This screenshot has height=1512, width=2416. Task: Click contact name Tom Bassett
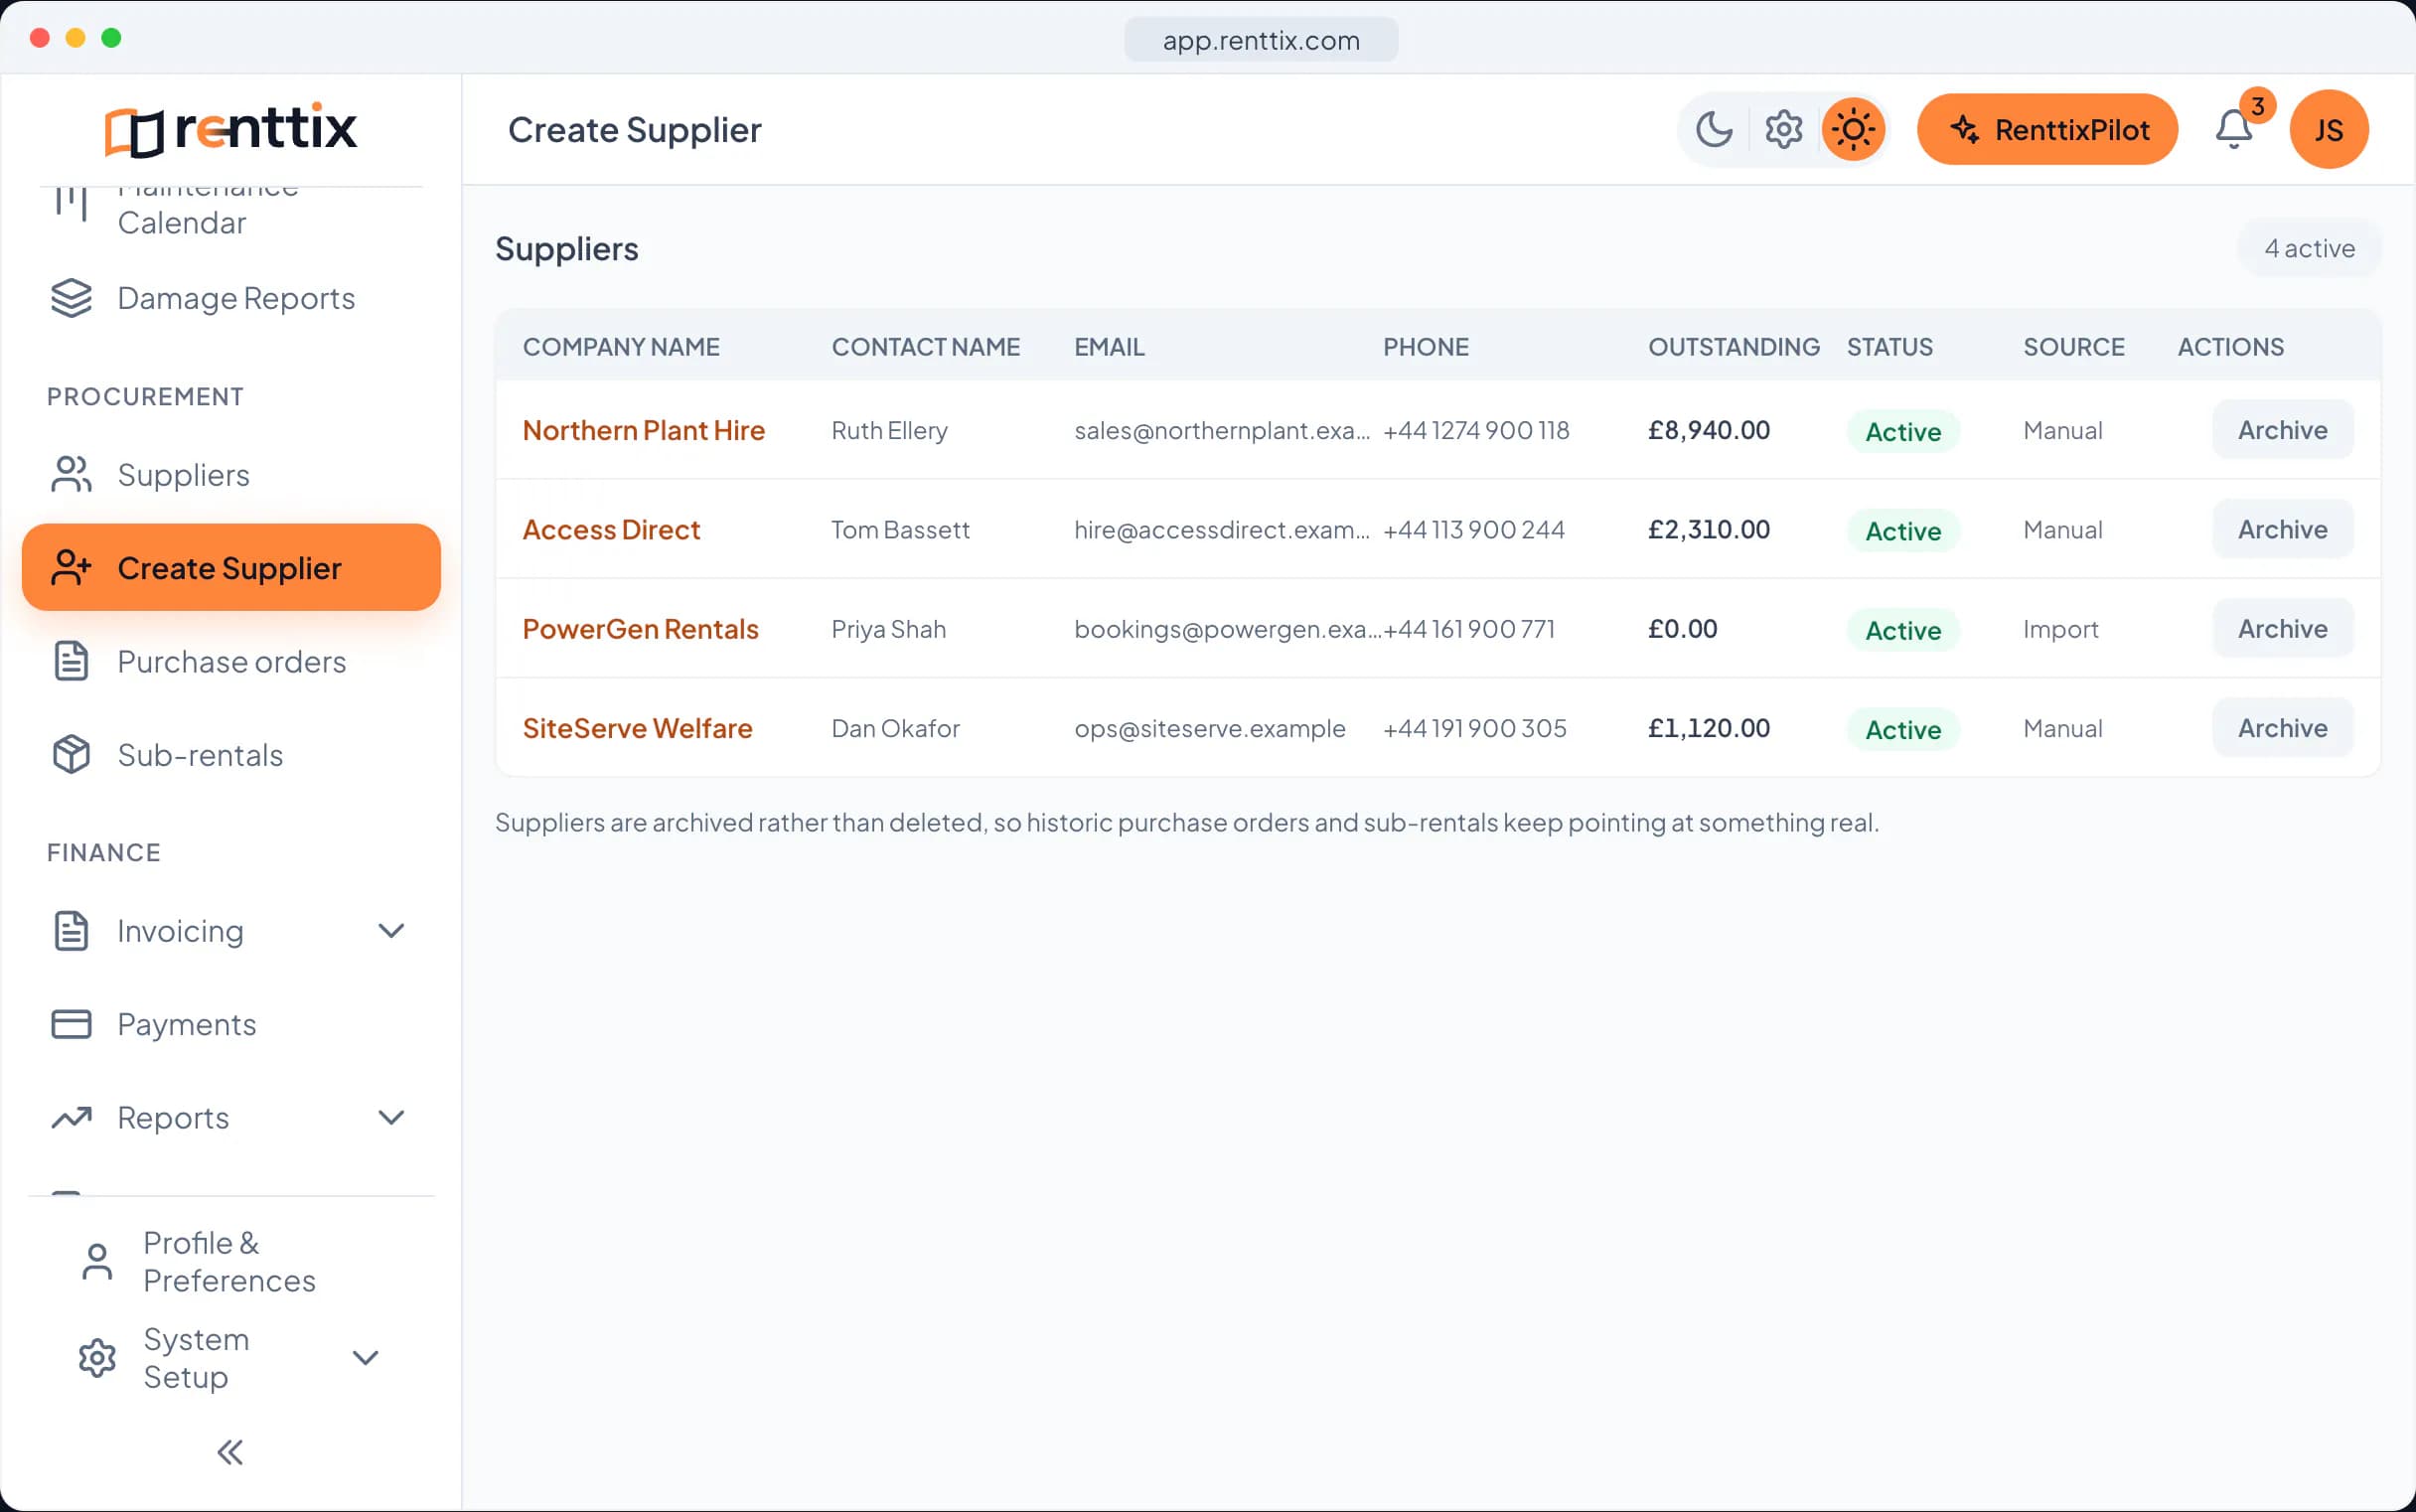pyautogui.click(x=901, y=529)
